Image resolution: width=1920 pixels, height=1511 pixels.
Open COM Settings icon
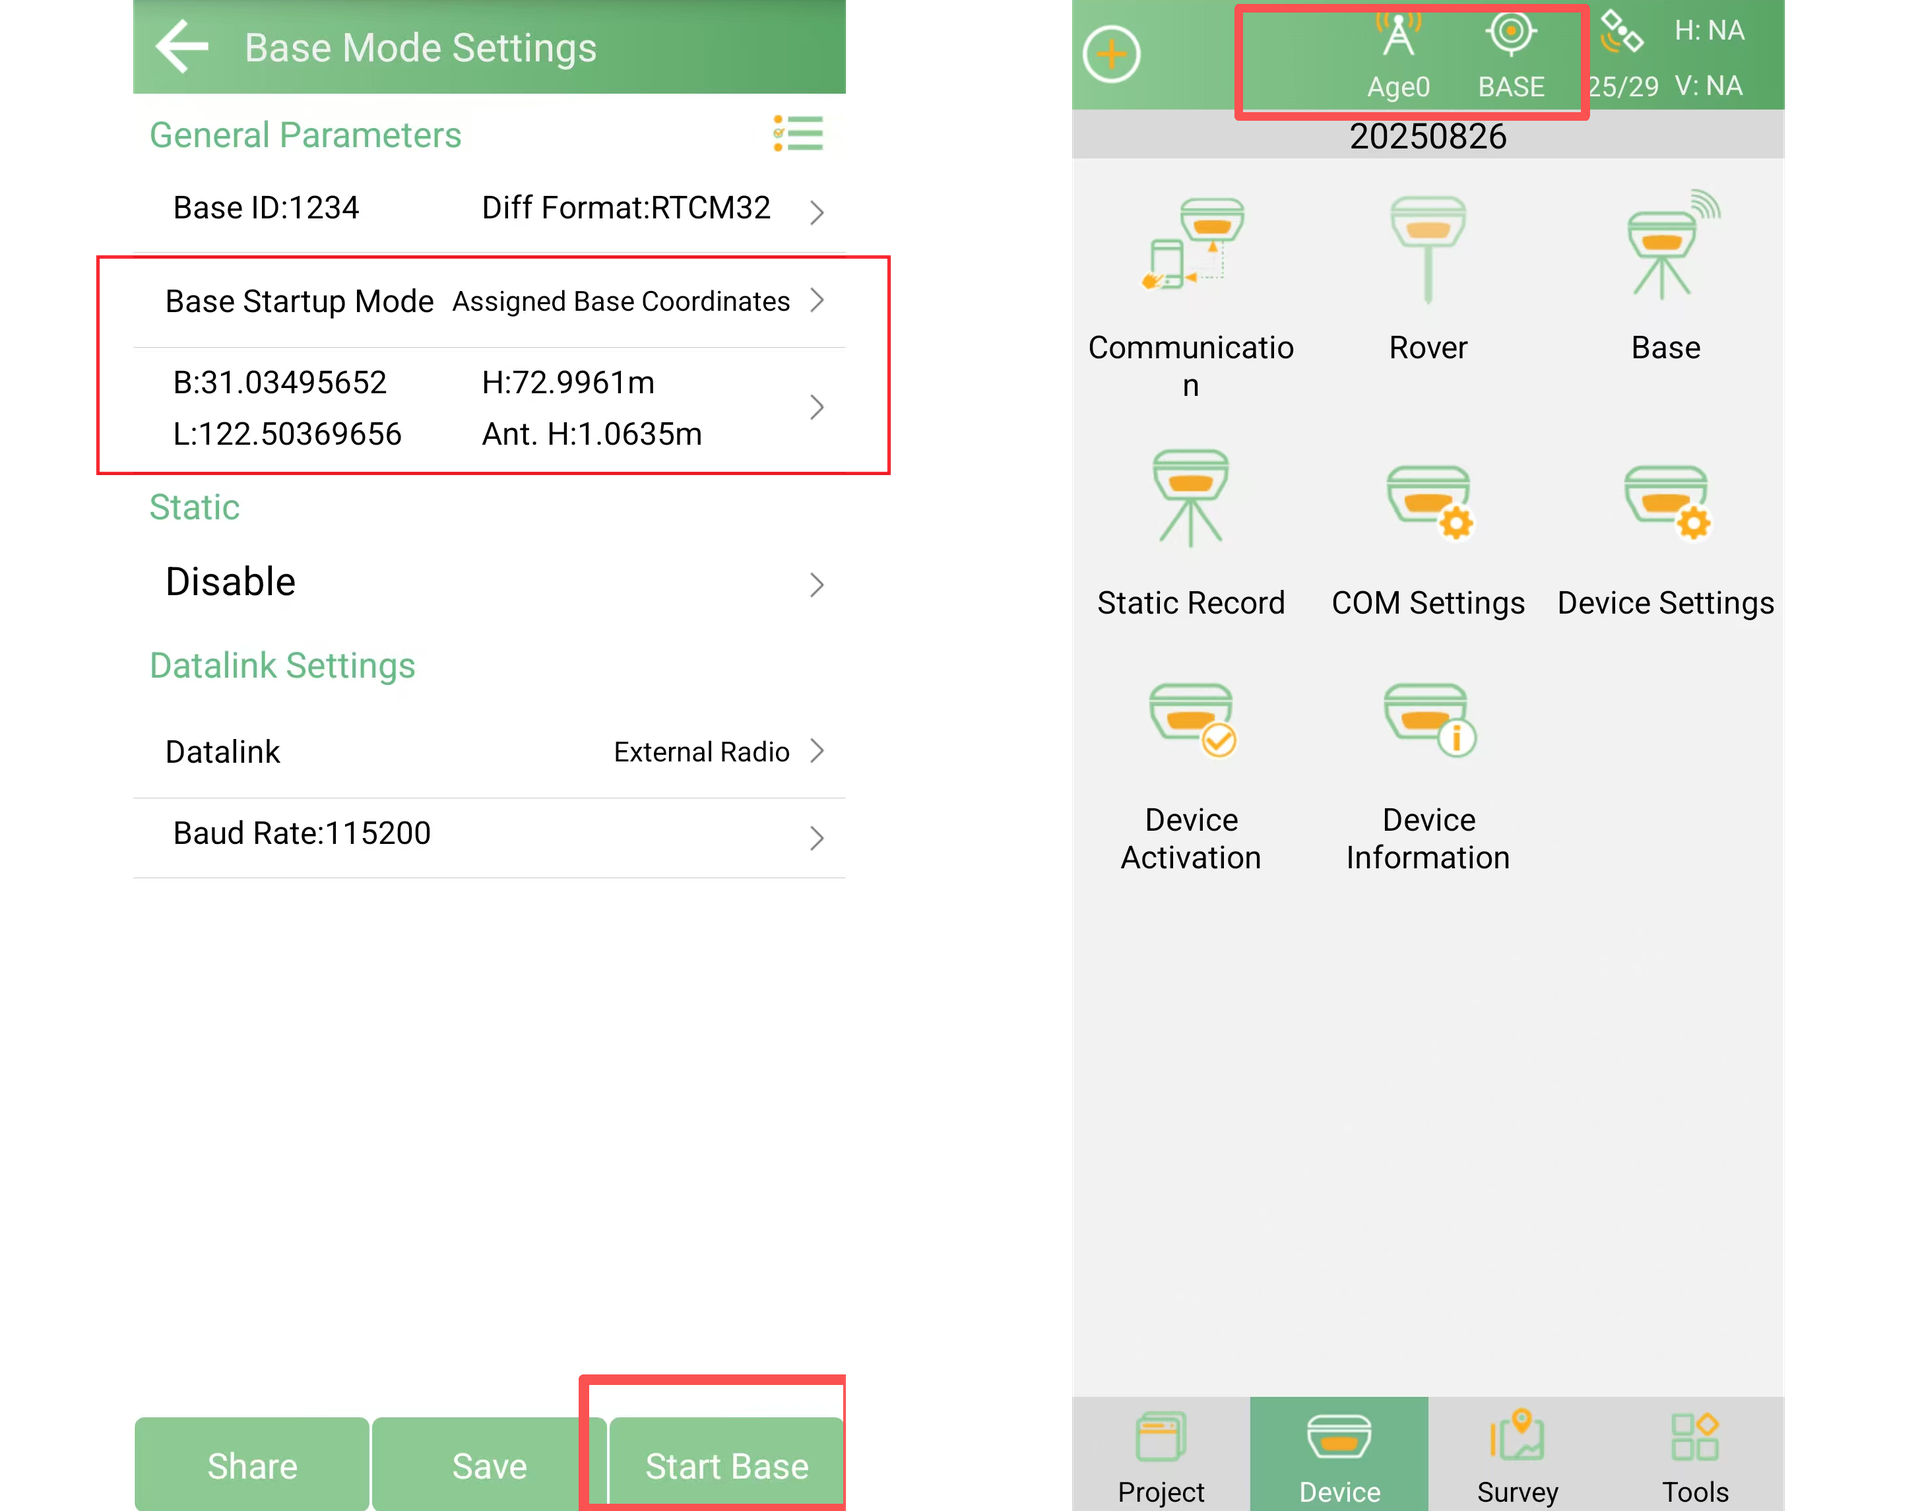click(1430, 502)
